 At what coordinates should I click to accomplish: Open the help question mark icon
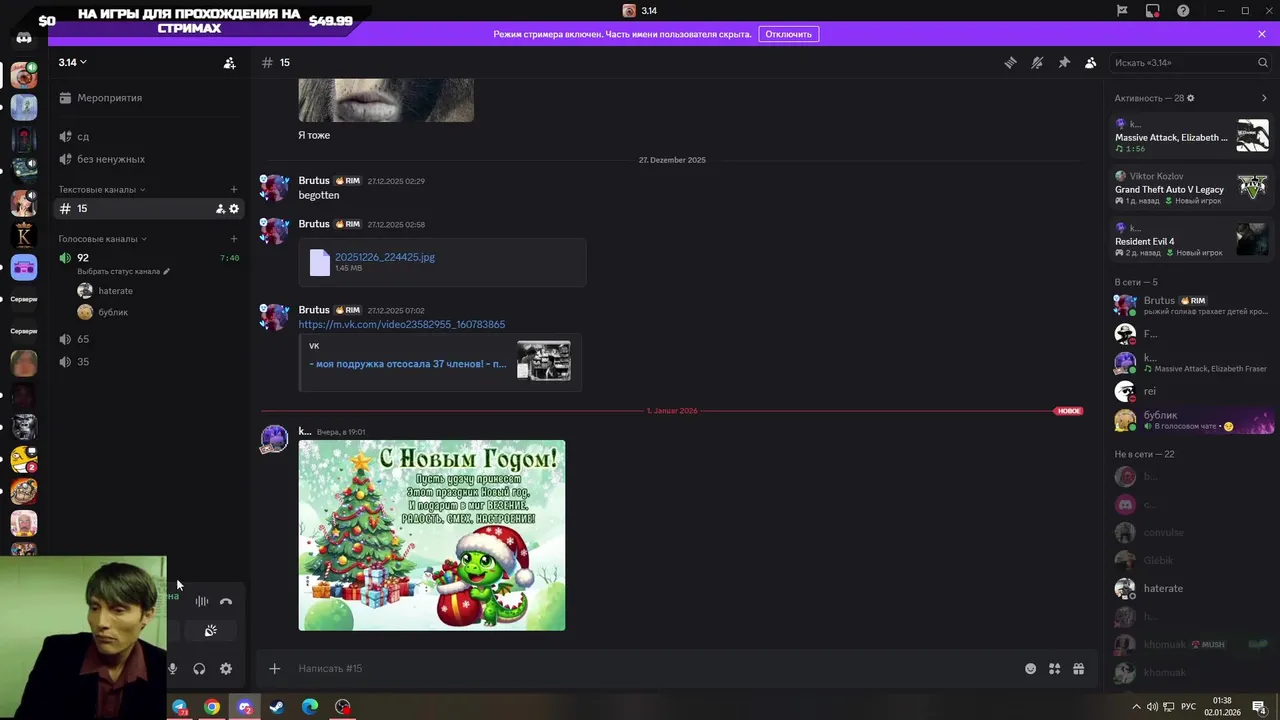[x=1183, y=11]
